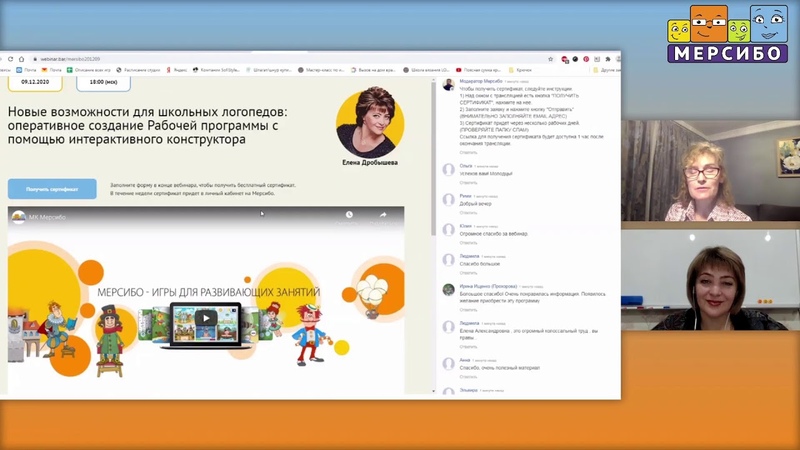This screenshot has width=800, height=450.
Task: Click presenter photo of Елена Дробышева
Action: [370, 122]
